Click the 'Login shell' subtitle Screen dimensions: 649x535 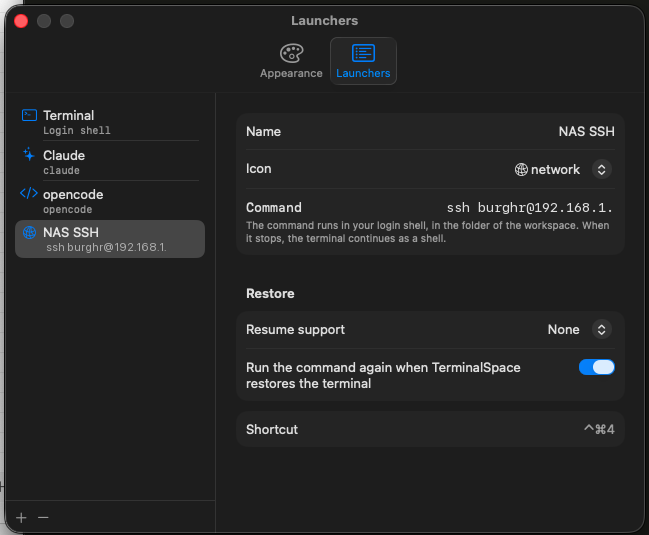(x=77, y=131)
